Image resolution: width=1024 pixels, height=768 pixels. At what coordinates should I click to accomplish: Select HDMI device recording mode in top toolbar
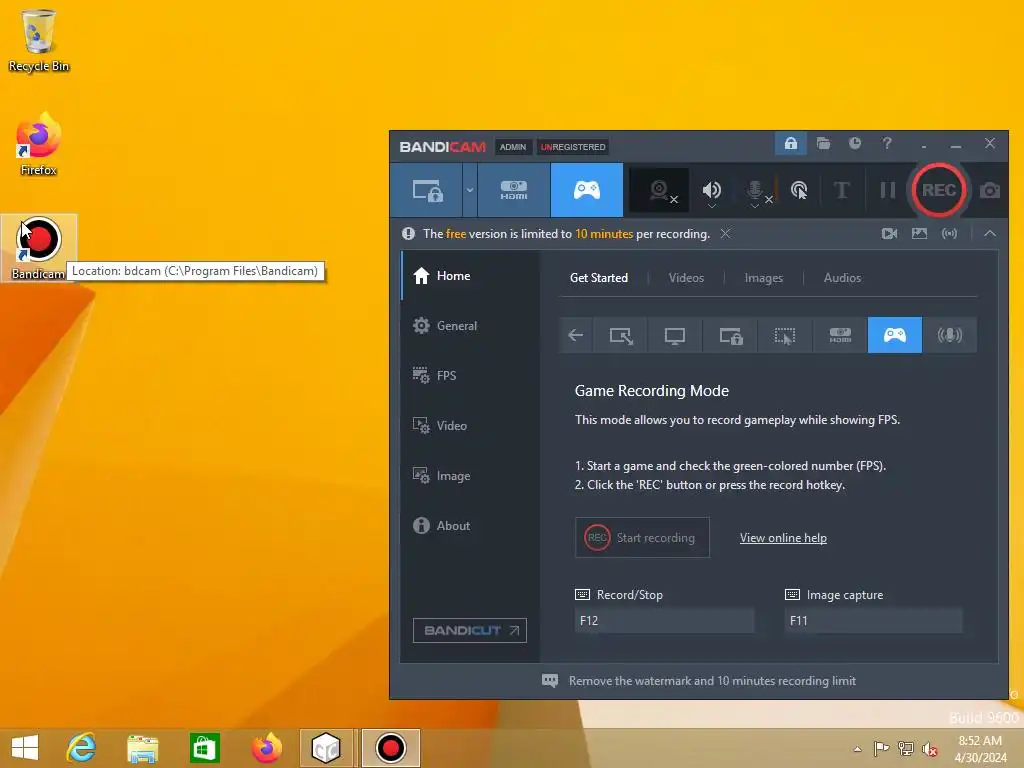click(x=514, y=190)
